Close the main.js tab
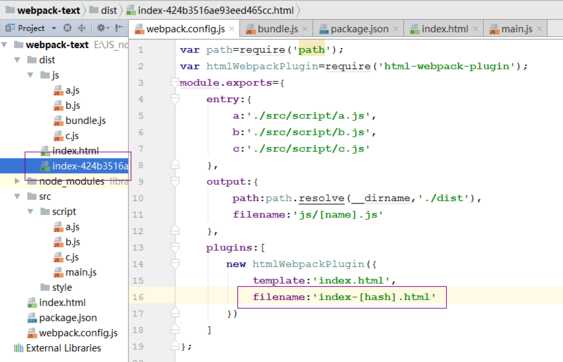The image size is (563, 362). 539,29
